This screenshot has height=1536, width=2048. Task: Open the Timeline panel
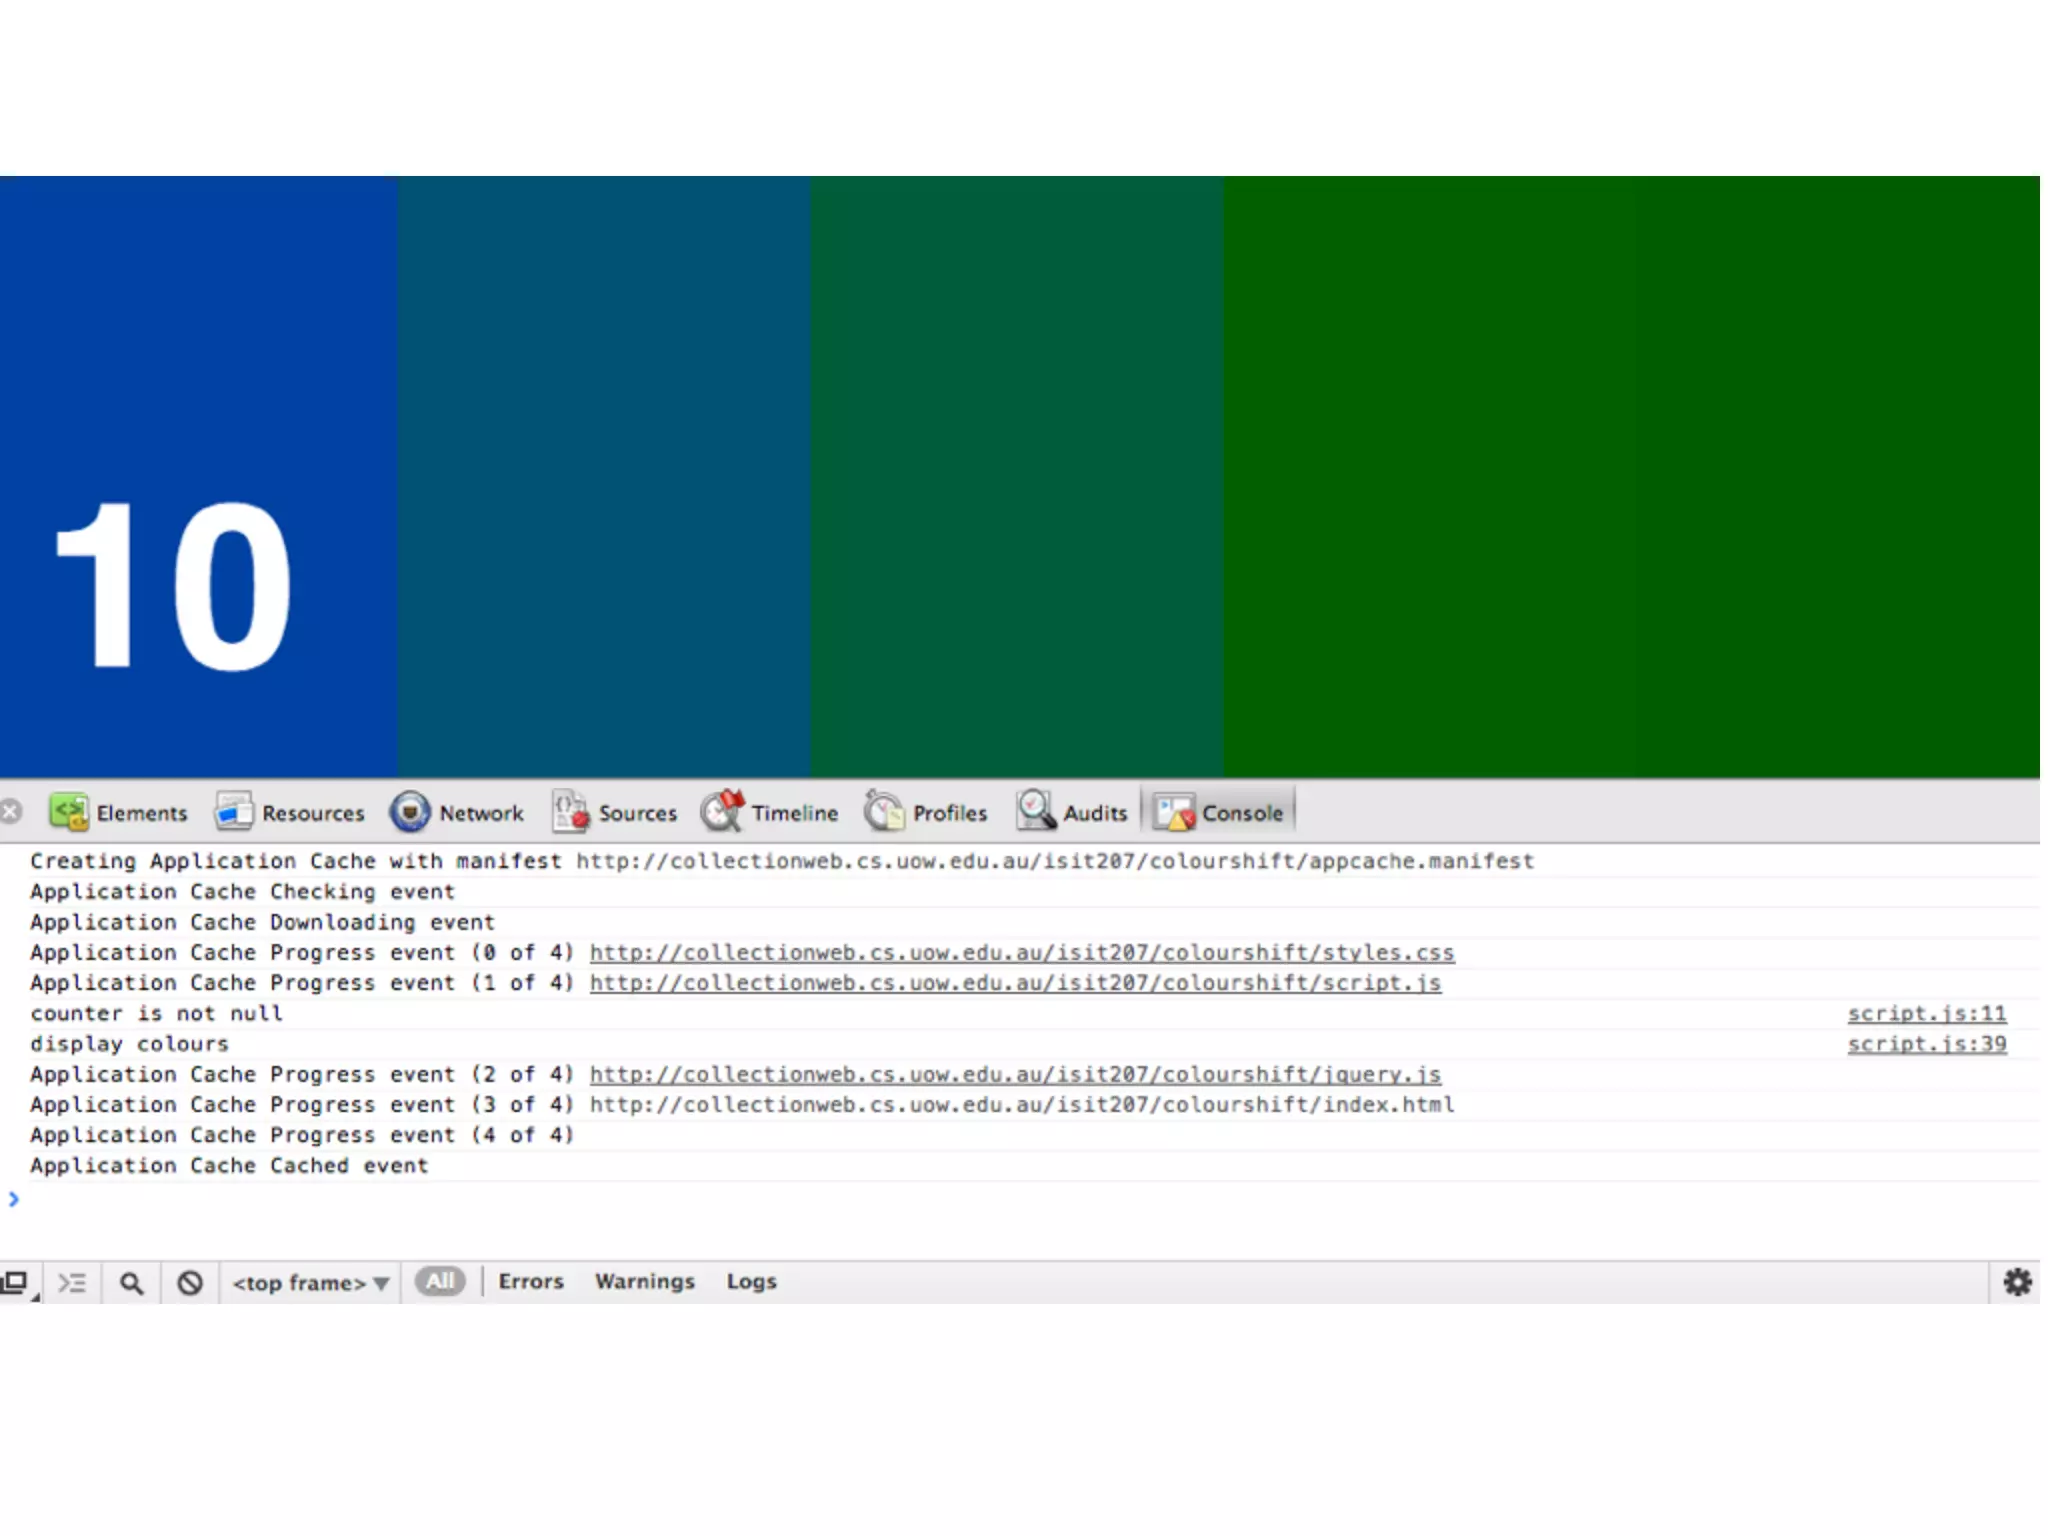(x=769, y=812)
